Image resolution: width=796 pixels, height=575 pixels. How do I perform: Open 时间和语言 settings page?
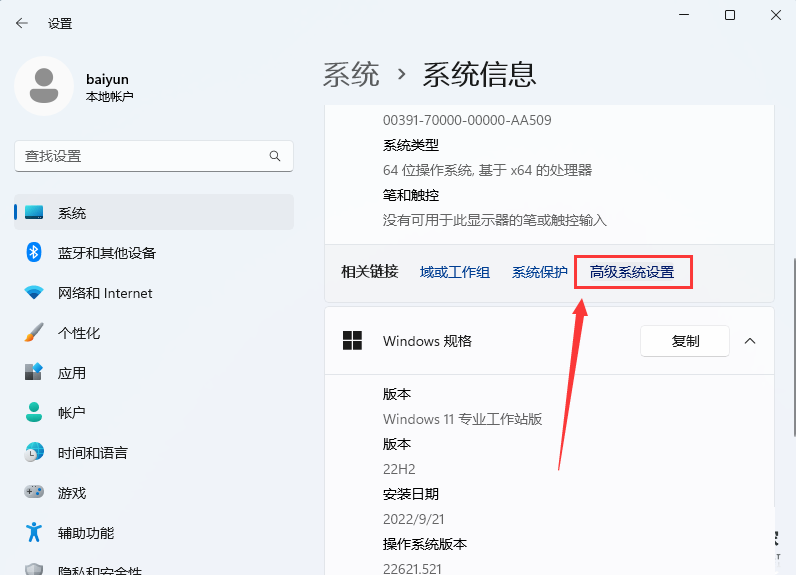92,453
